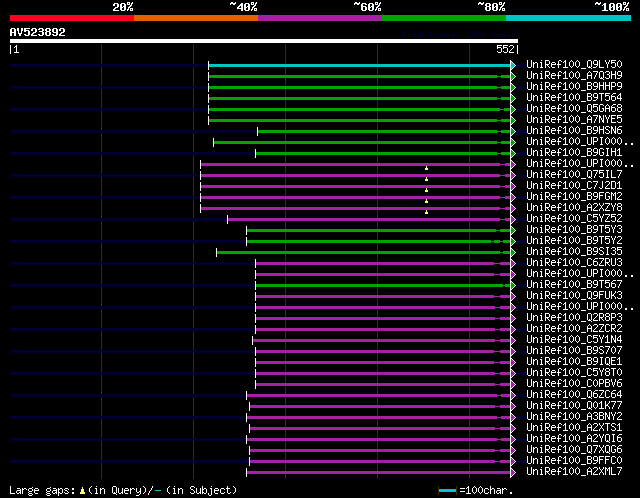
Task: Click the orange ~40% identity legend segment
Action: [196, 18]
